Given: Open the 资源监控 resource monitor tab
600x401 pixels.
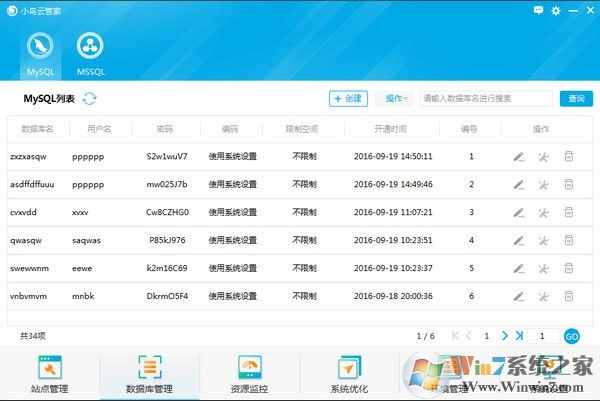Looking at the screenshot, I should (249, 377).
